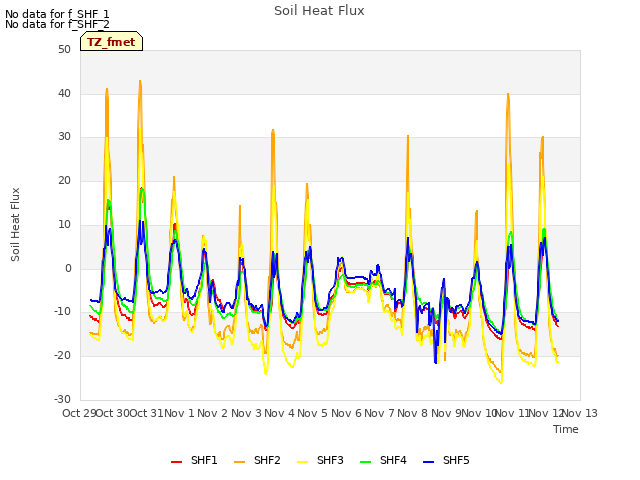Viewport: 640px width, 480px height.
Task: Click the Nov 10 x-axis date label
Action: pos(479,413)
